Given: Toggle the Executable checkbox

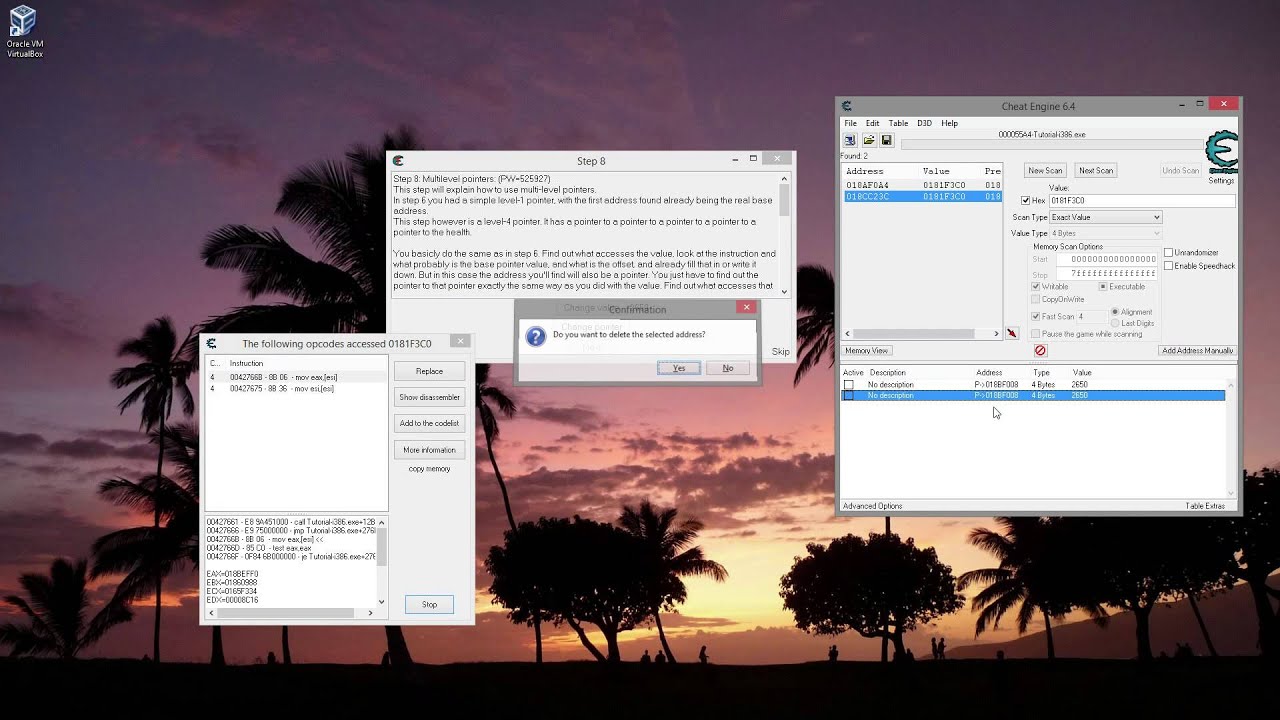Looking at the screenshot, I should pos(1103,287).
